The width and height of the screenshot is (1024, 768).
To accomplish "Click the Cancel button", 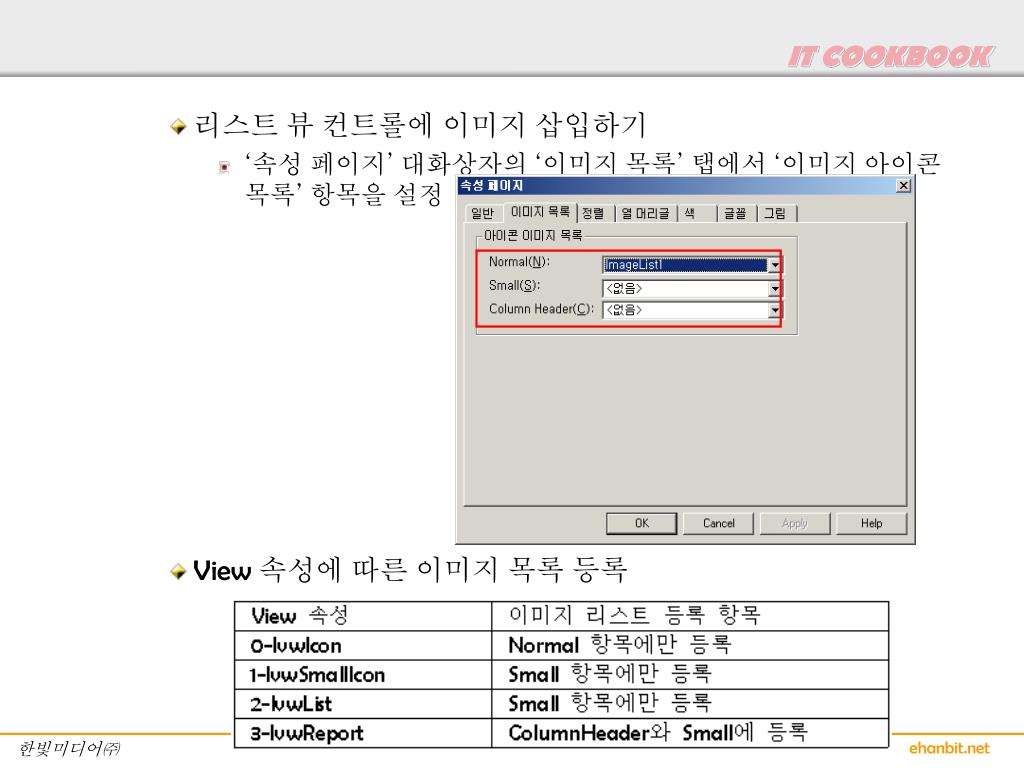I will click(x=718, y=523).
